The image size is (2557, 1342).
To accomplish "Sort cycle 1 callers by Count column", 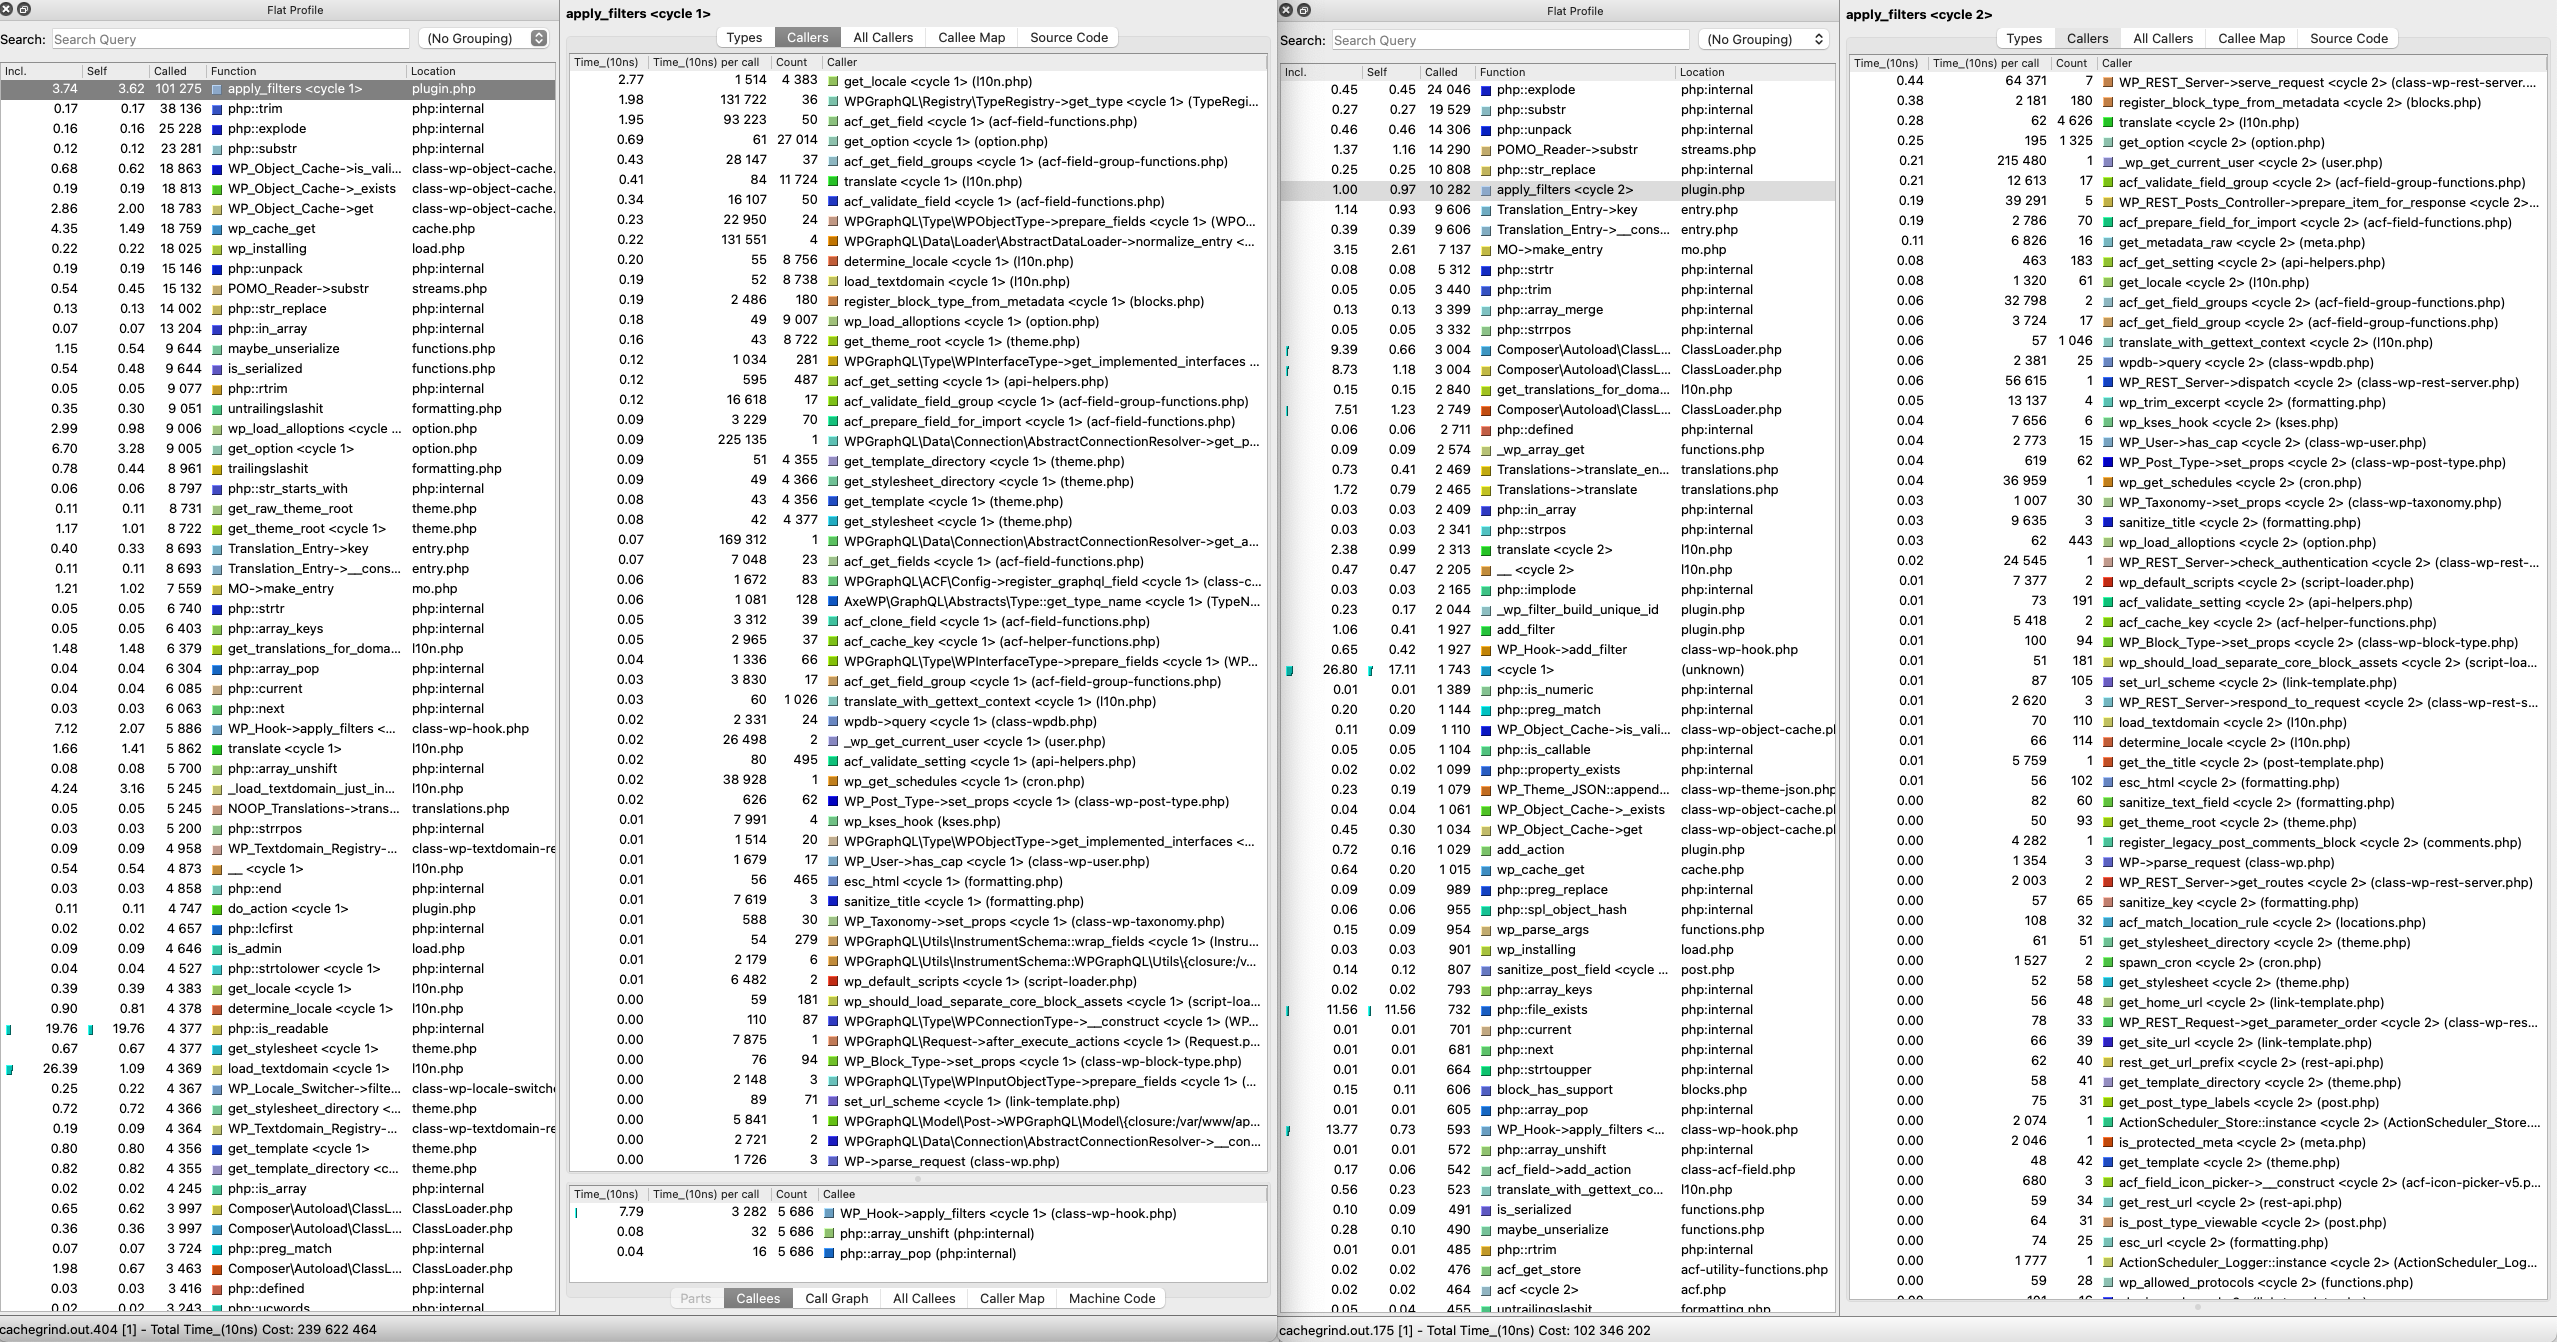I will 791,62.
